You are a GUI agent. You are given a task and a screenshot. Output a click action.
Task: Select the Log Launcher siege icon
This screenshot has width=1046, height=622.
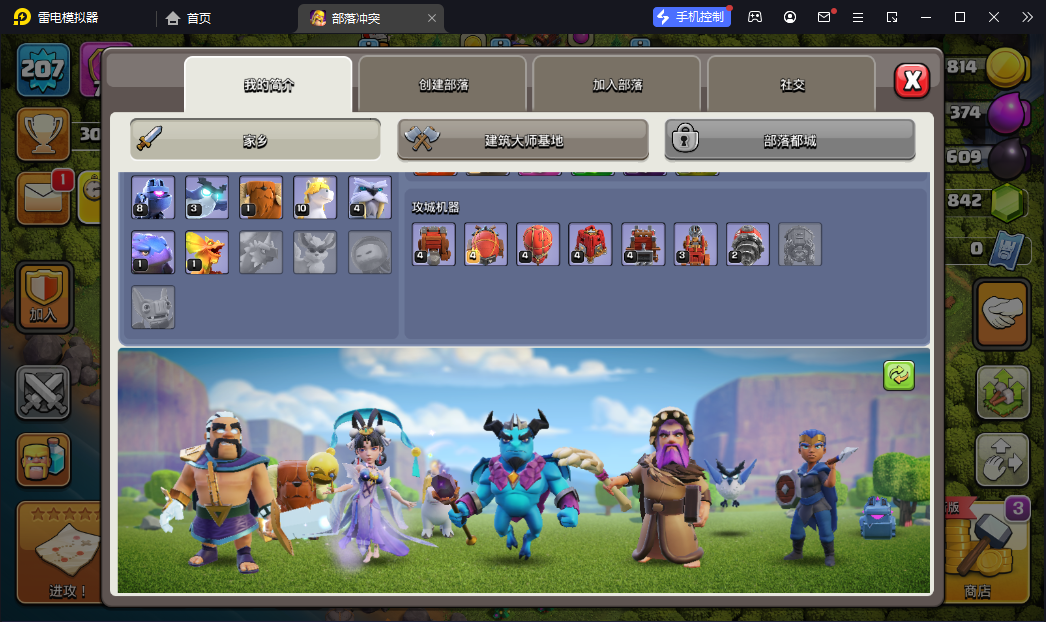[x=643, y=244]
